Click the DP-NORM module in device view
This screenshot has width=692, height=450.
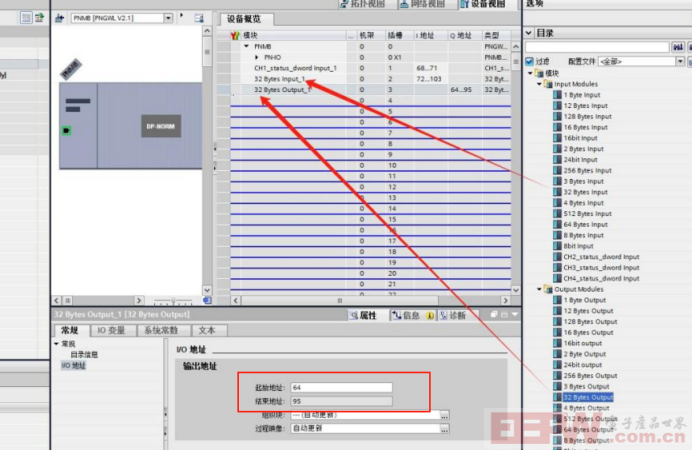(161, 126)
